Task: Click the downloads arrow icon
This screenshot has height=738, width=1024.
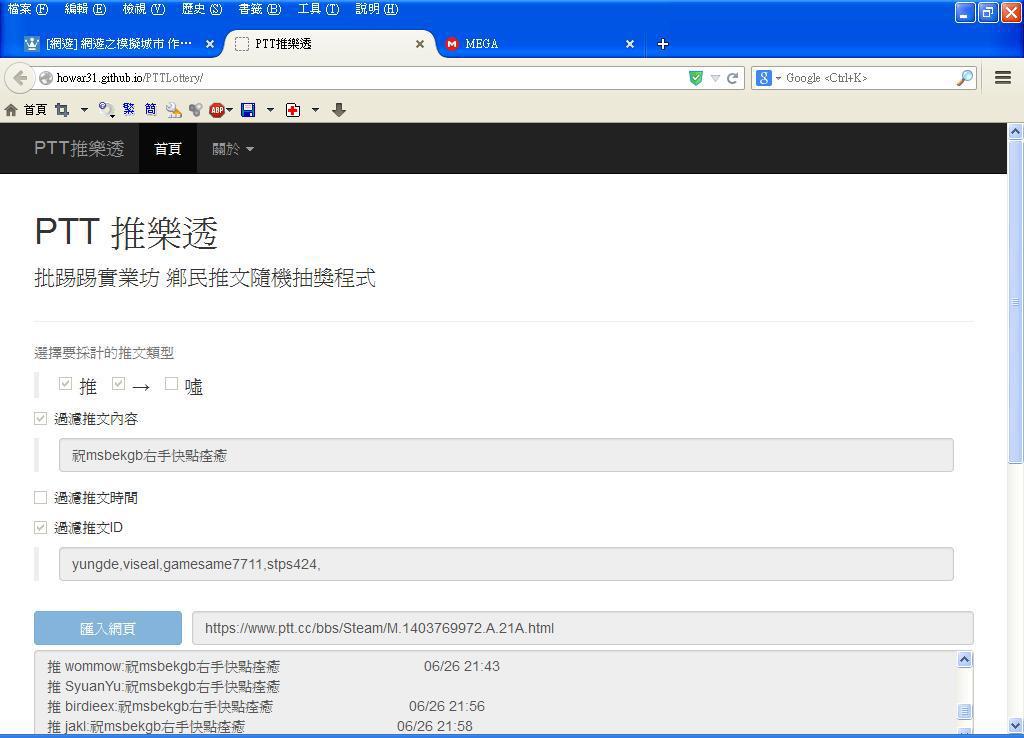Action: pos(338,110)
